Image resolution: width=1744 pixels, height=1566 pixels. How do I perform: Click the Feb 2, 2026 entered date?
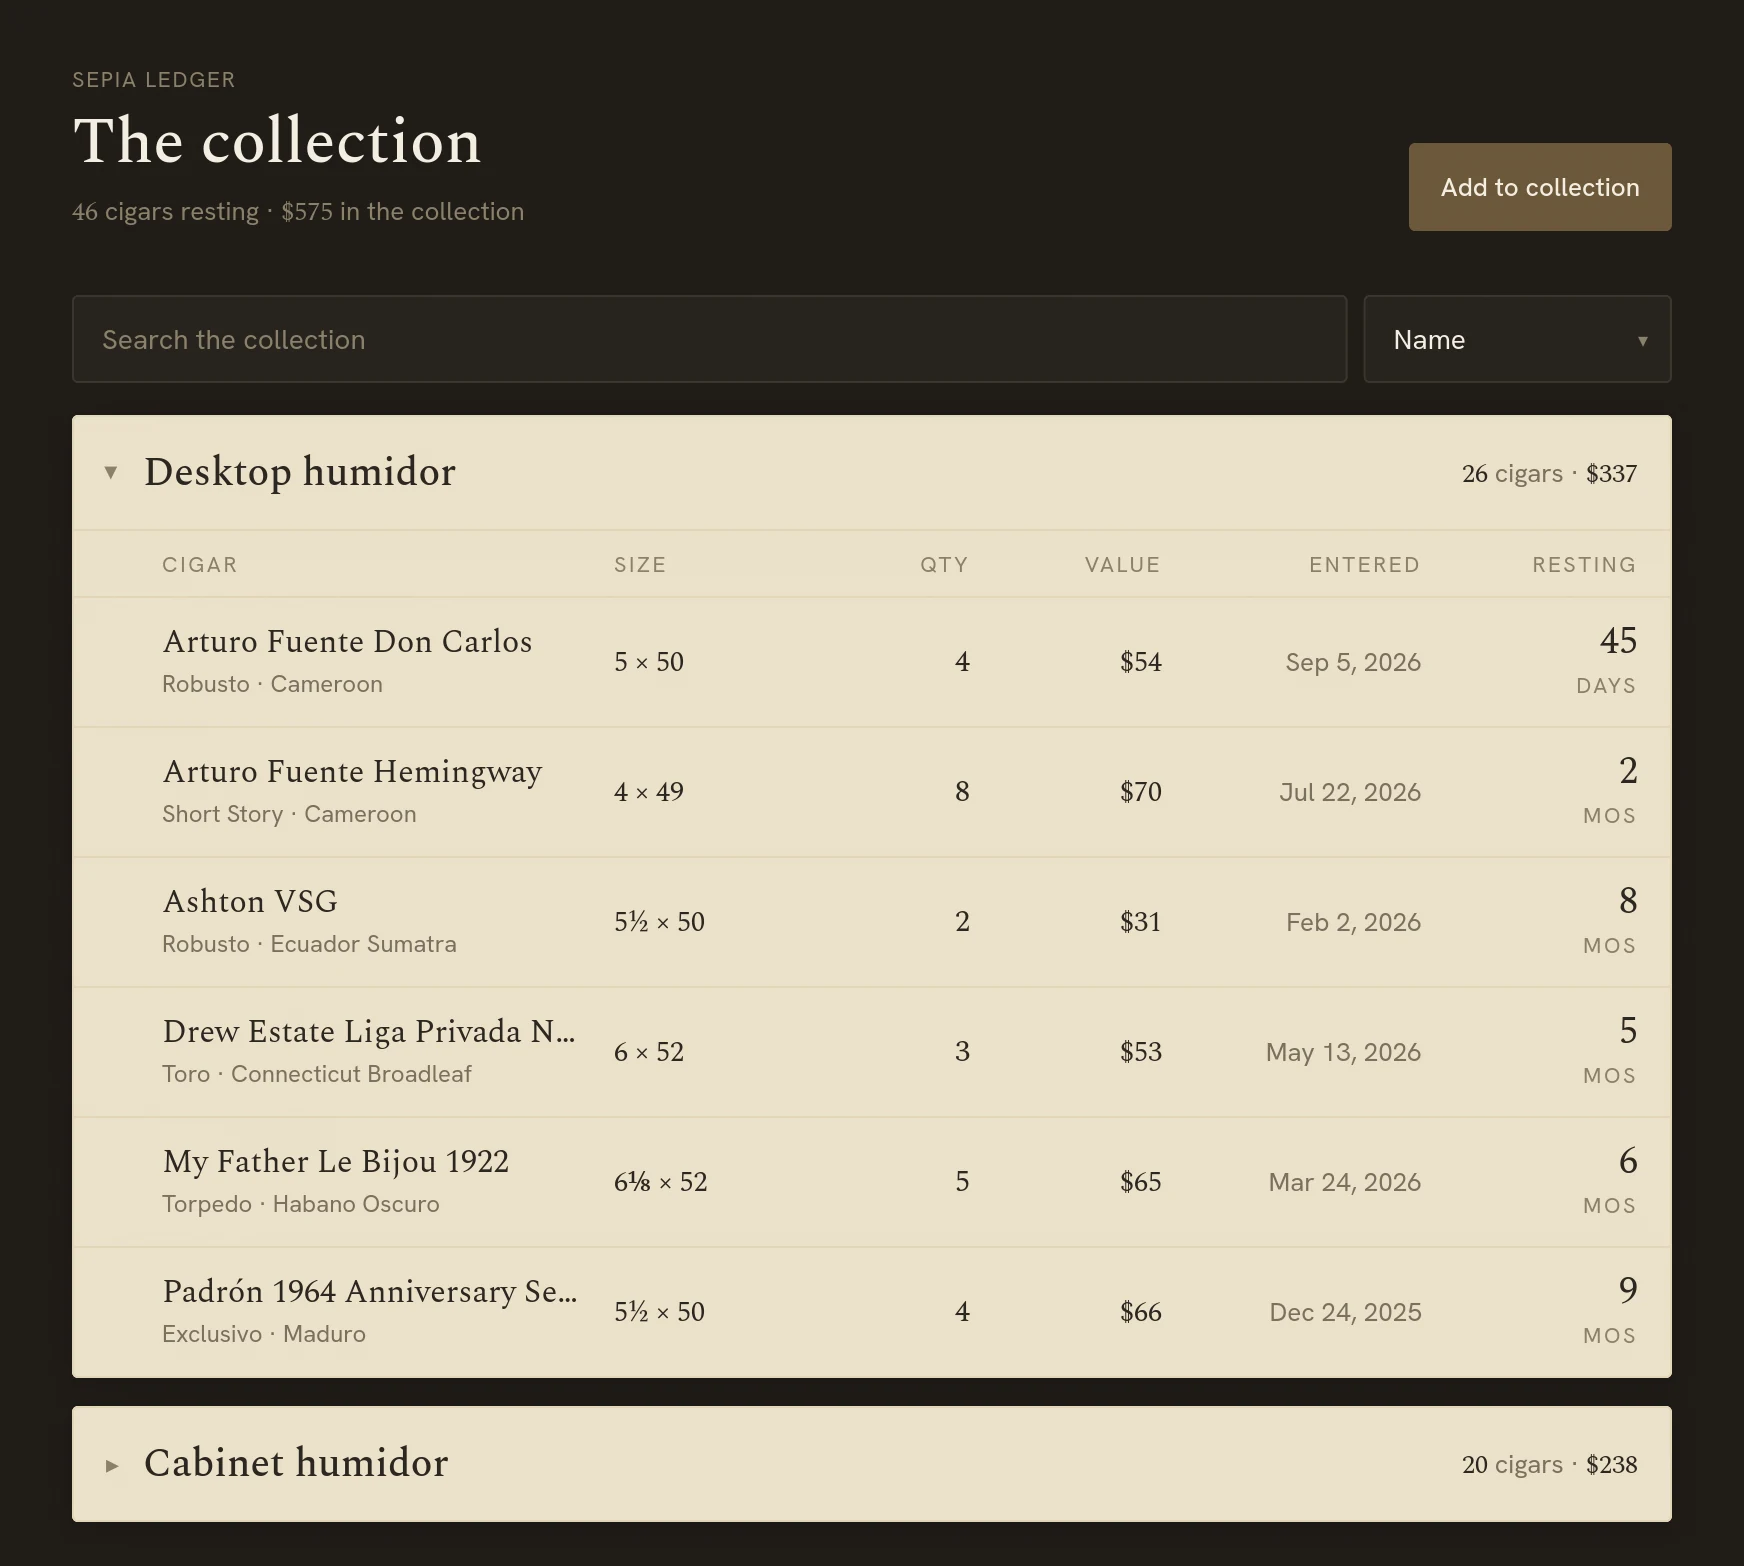coord(1353,922)
